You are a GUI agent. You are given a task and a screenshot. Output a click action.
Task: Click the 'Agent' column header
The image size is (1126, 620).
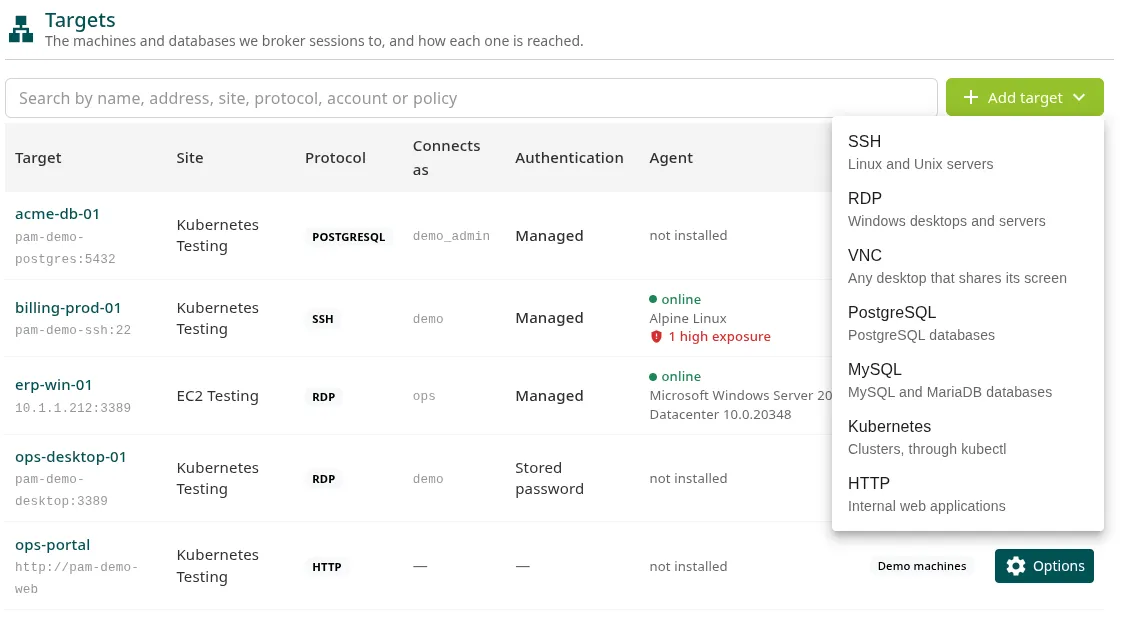[x=671, y=157]
